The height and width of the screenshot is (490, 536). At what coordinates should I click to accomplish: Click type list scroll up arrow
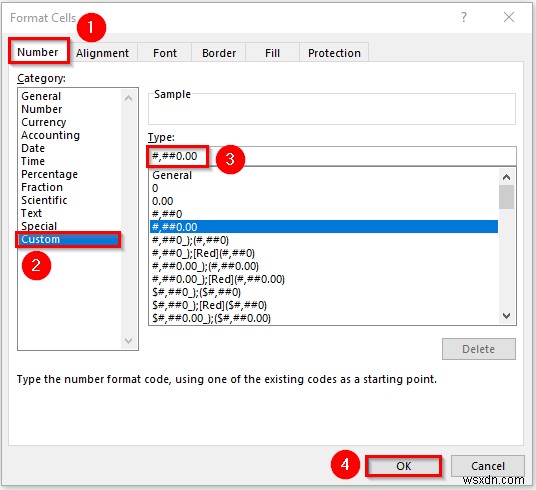(506, 177)
